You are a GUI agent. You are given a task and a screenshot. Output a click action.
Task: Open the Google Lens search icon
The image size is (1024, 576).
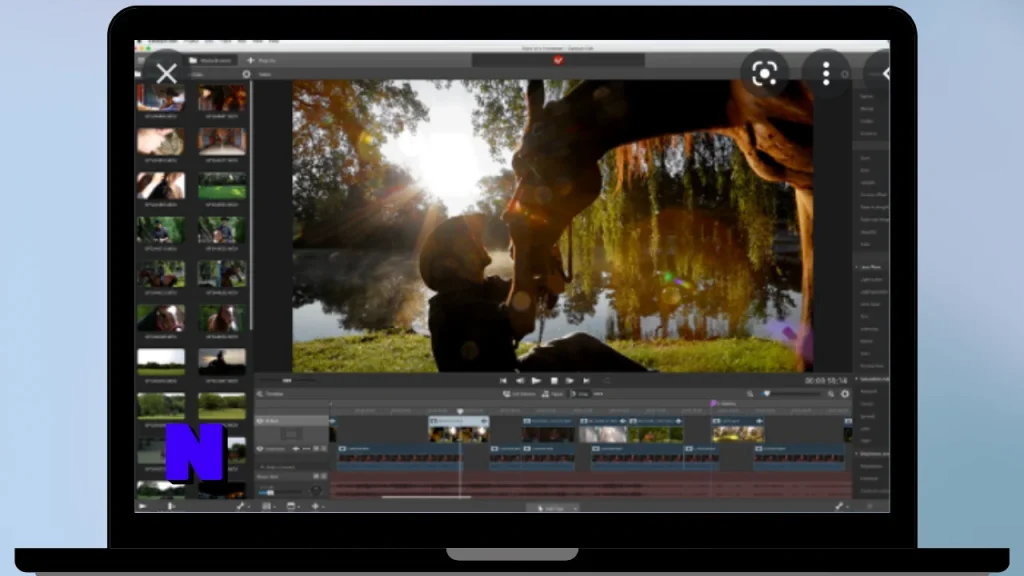coord(764,73)
